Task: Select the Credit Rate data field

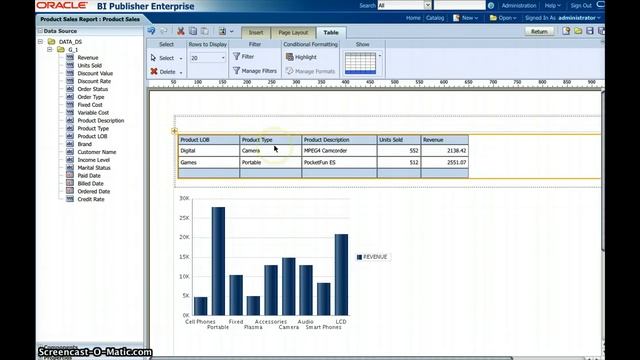Action: 91,199
